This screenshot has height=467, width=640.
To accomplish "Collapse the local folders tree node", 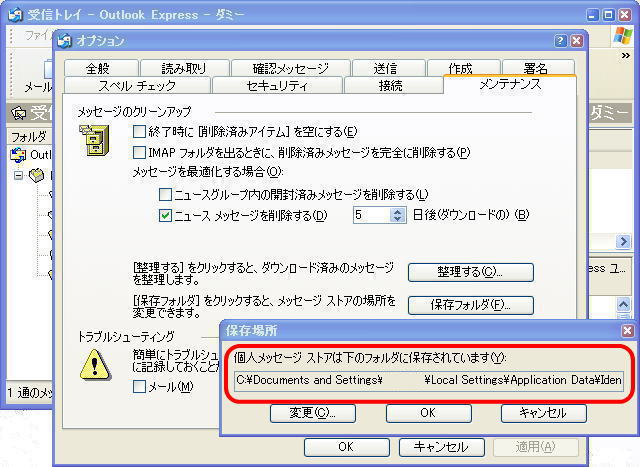I will (18, 175).
